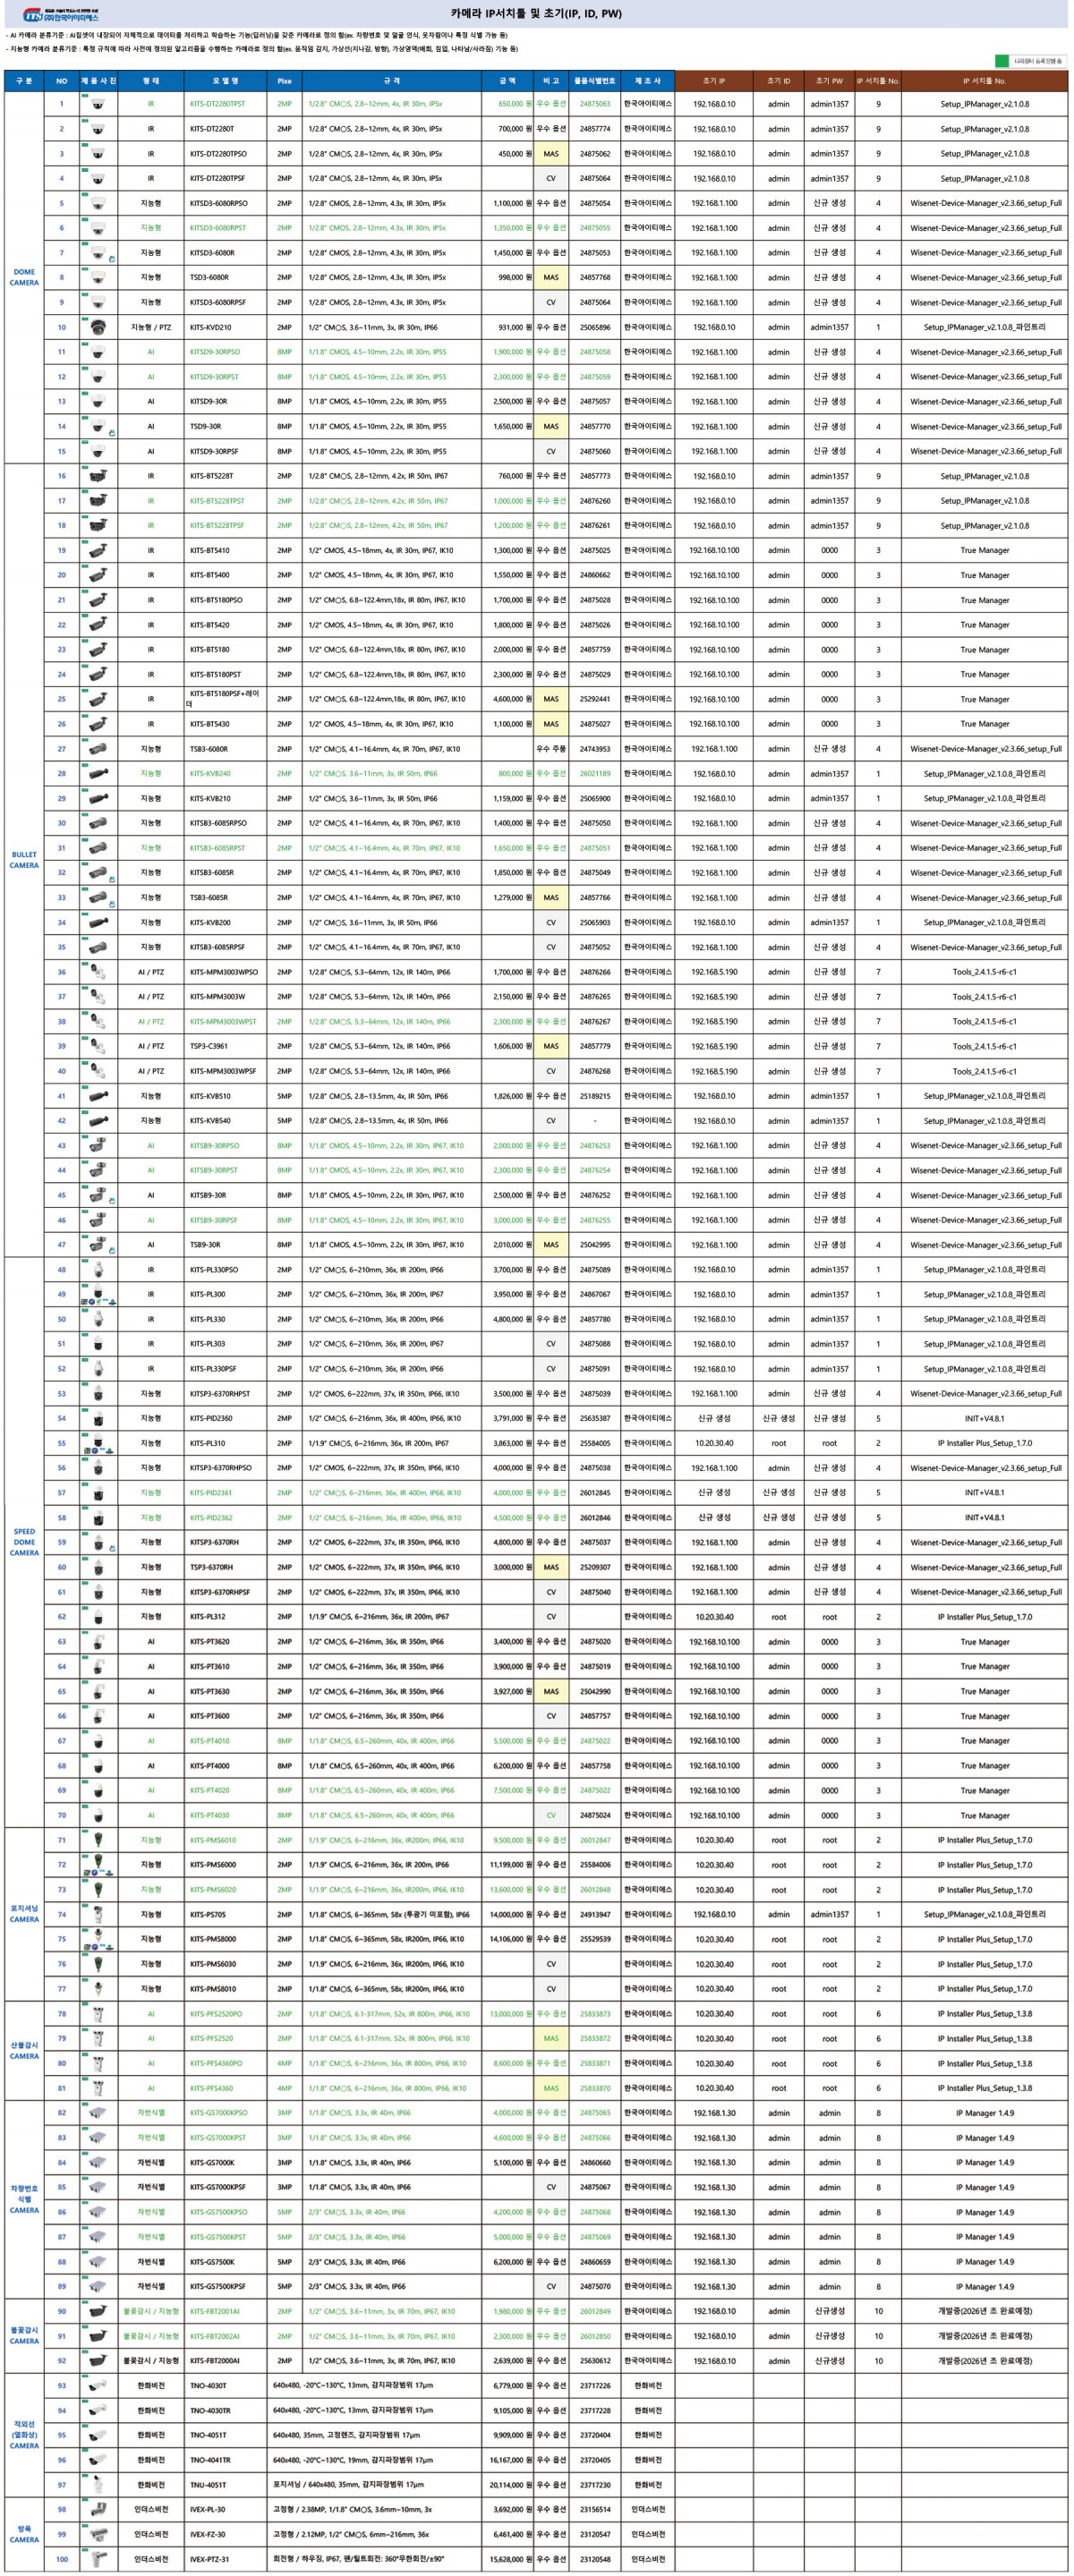The height and width of the screenshot is (2576, 1074).
Task: Click the green legend color swatch
Action: click(1002, 61)
